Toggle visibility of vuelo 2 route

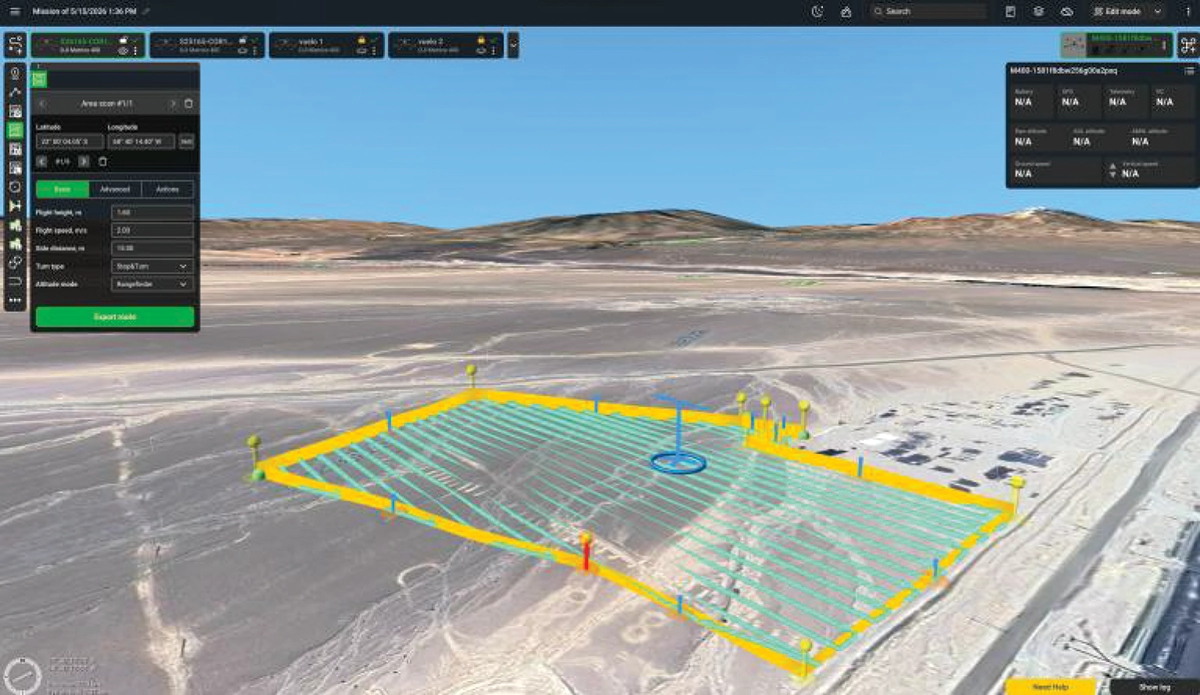[480, 50]
